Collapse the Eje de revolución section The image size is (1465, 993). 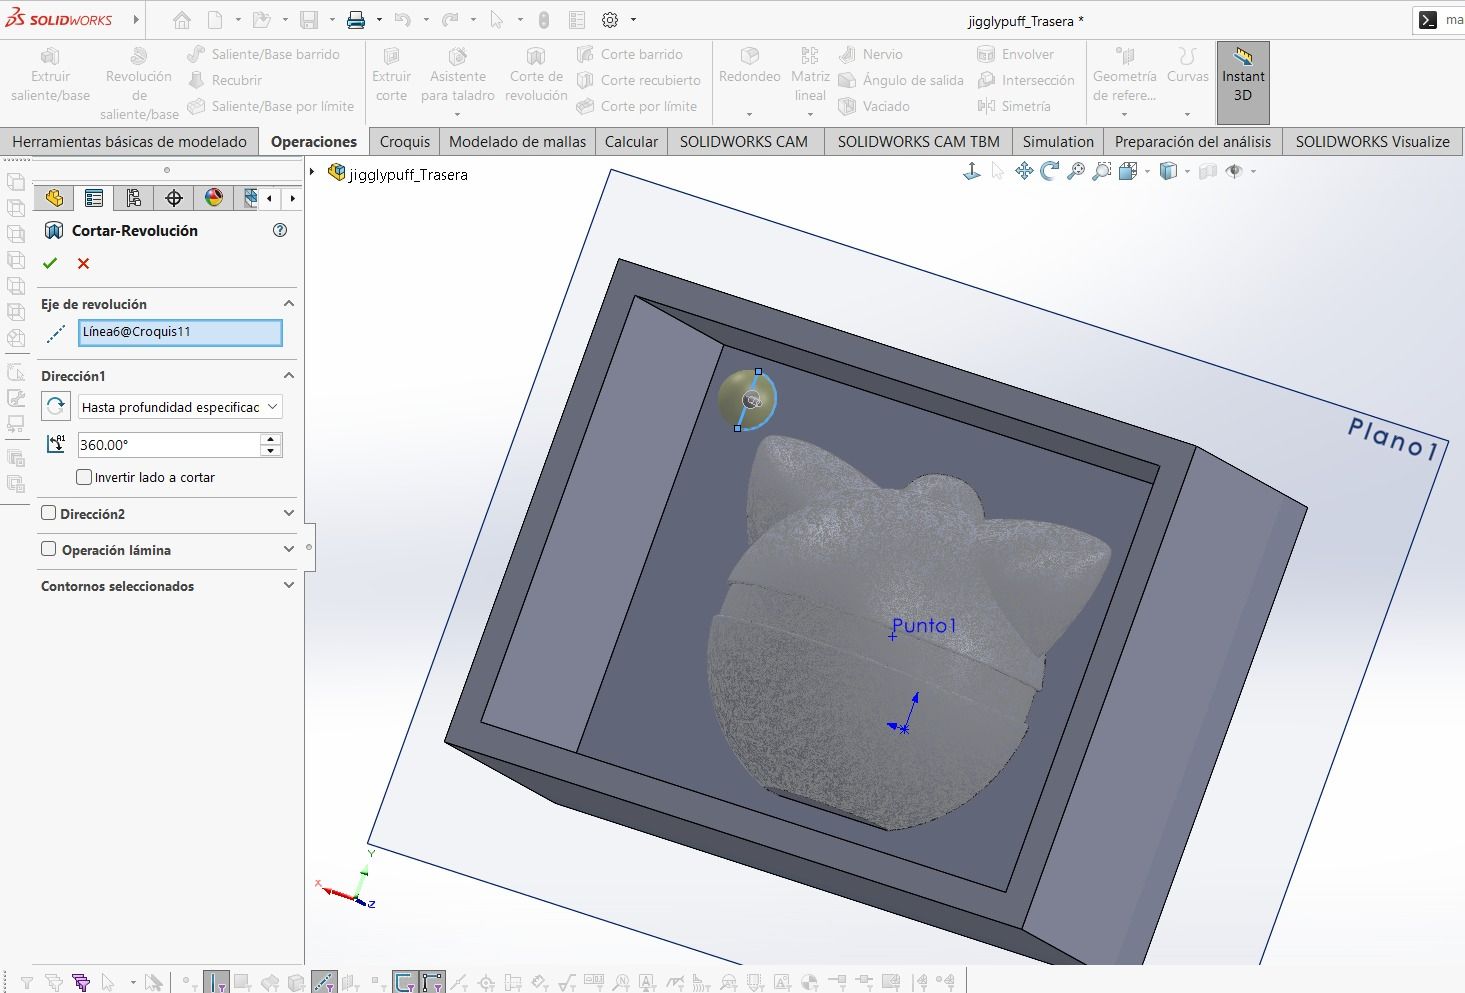[x=289, y=304]
